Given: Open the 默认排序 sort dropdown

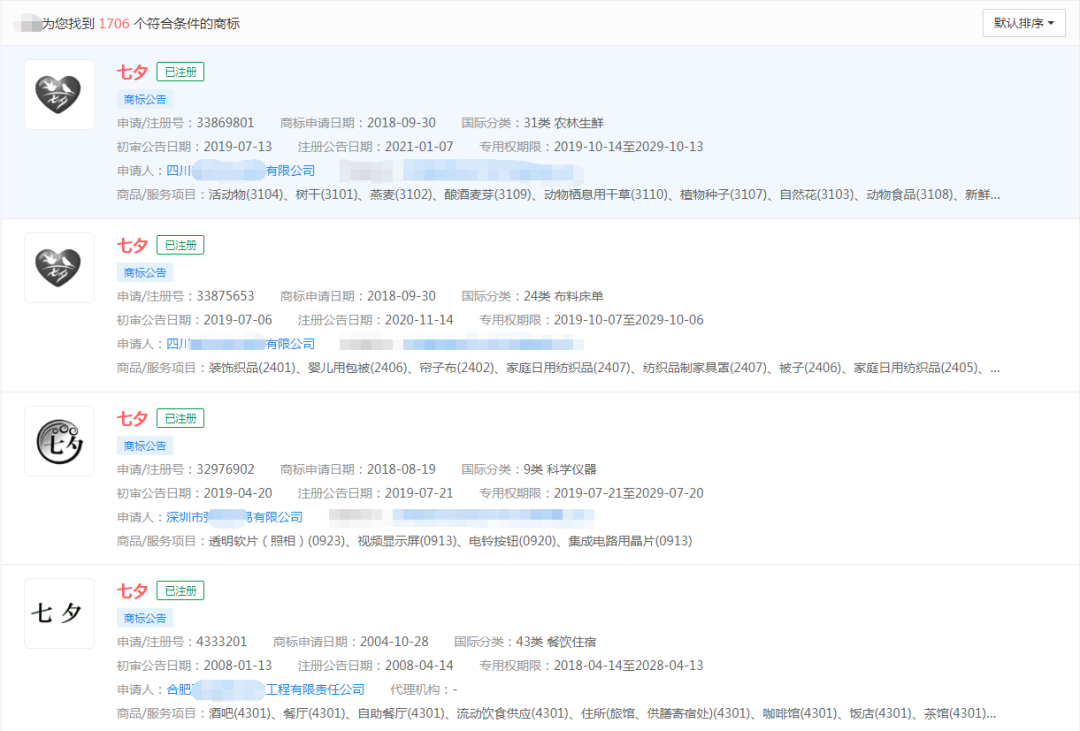Looking at the screenshot, I should click(x=1024, y=23).
